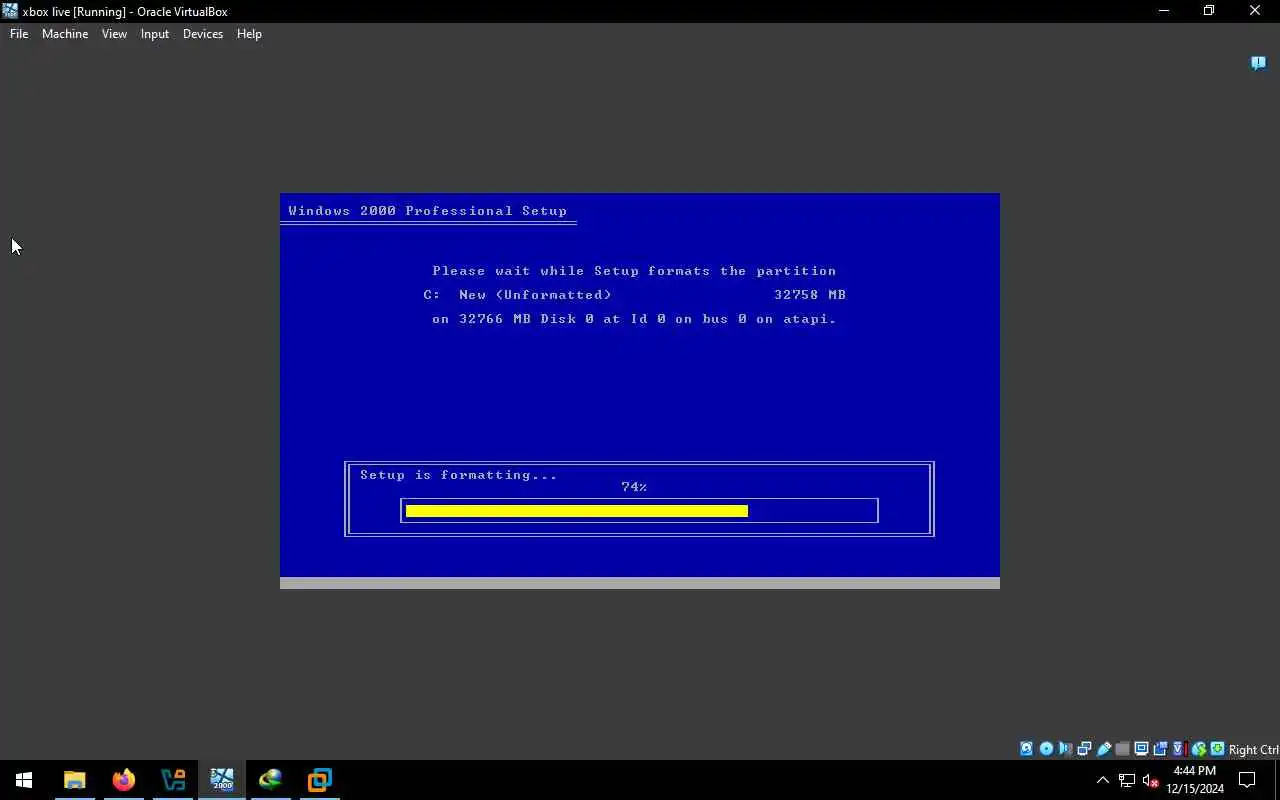Click the display indicator icon
1280x800 pixels.
[1141, 749]
